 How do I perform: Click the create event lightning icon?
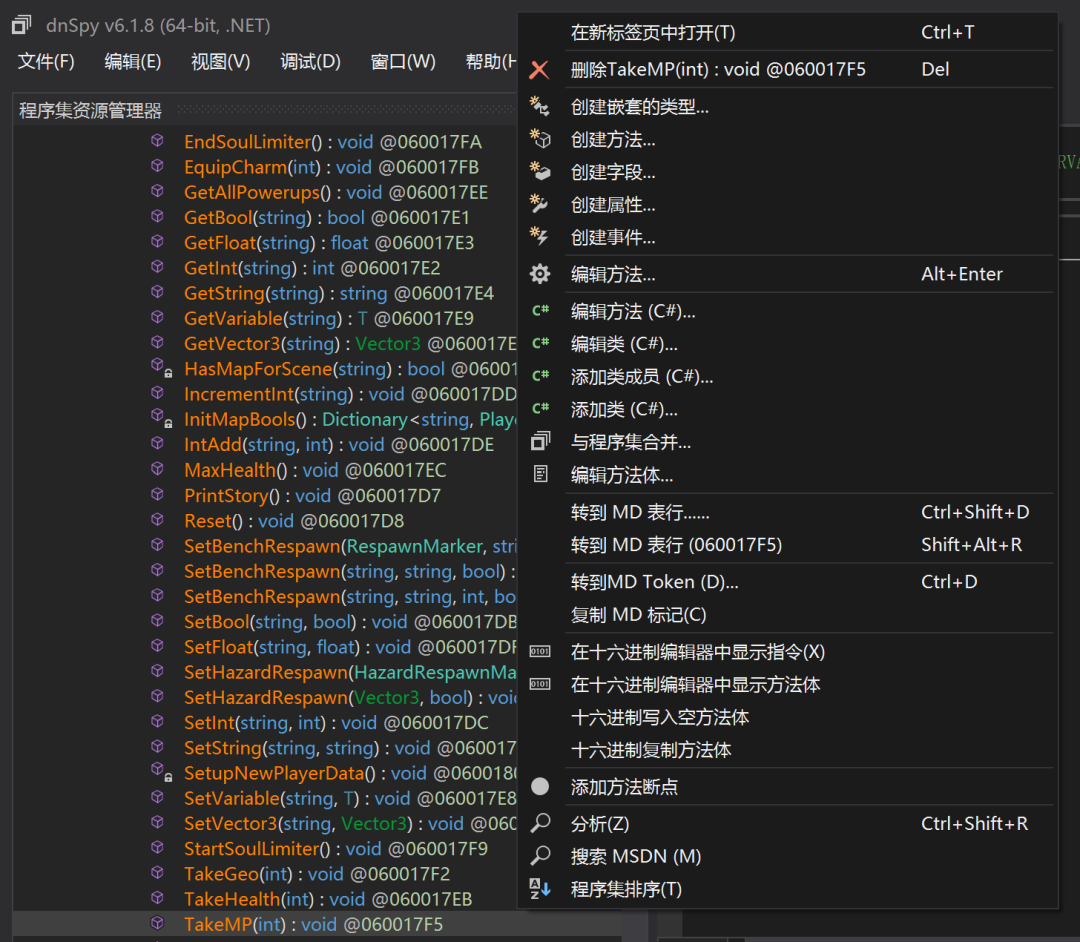pos(539,237)
